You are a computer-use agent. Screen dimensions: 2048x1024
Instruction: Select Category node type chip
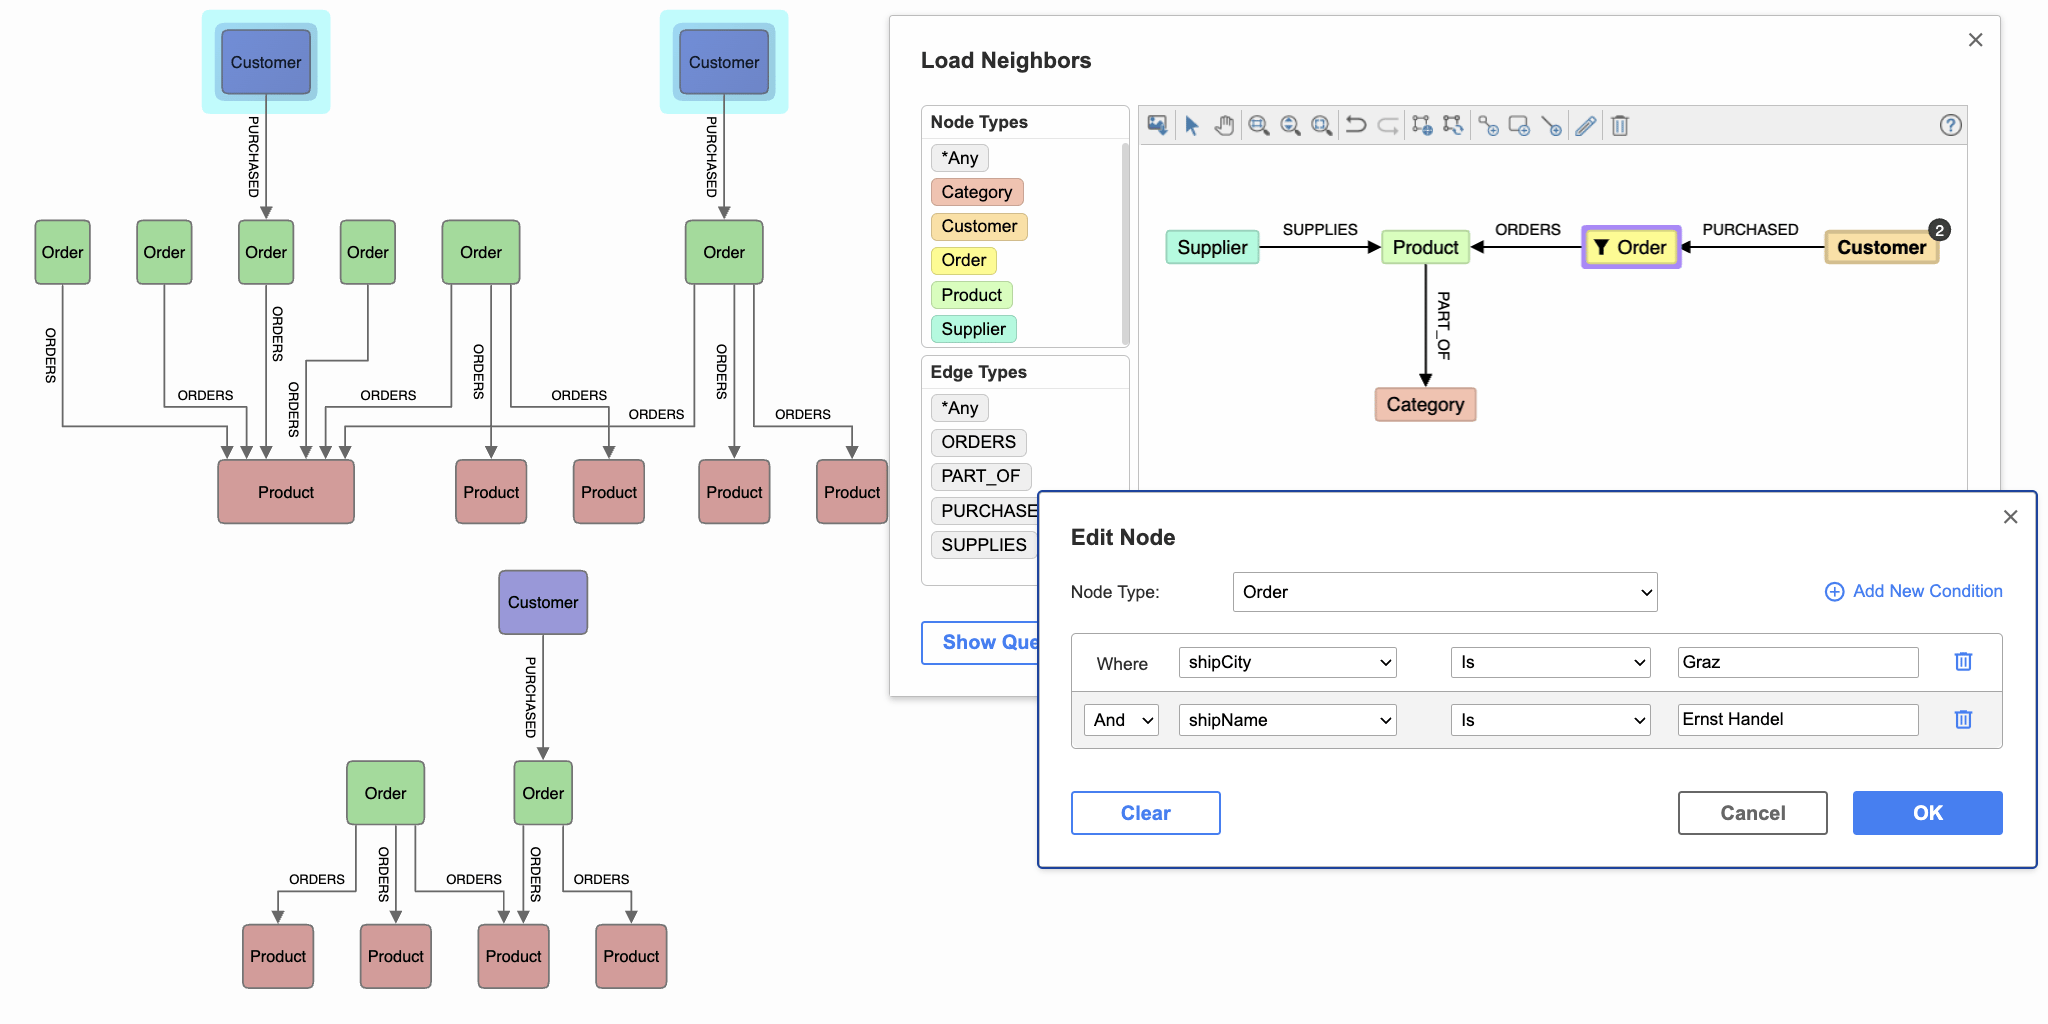click(x=977, y=192)
